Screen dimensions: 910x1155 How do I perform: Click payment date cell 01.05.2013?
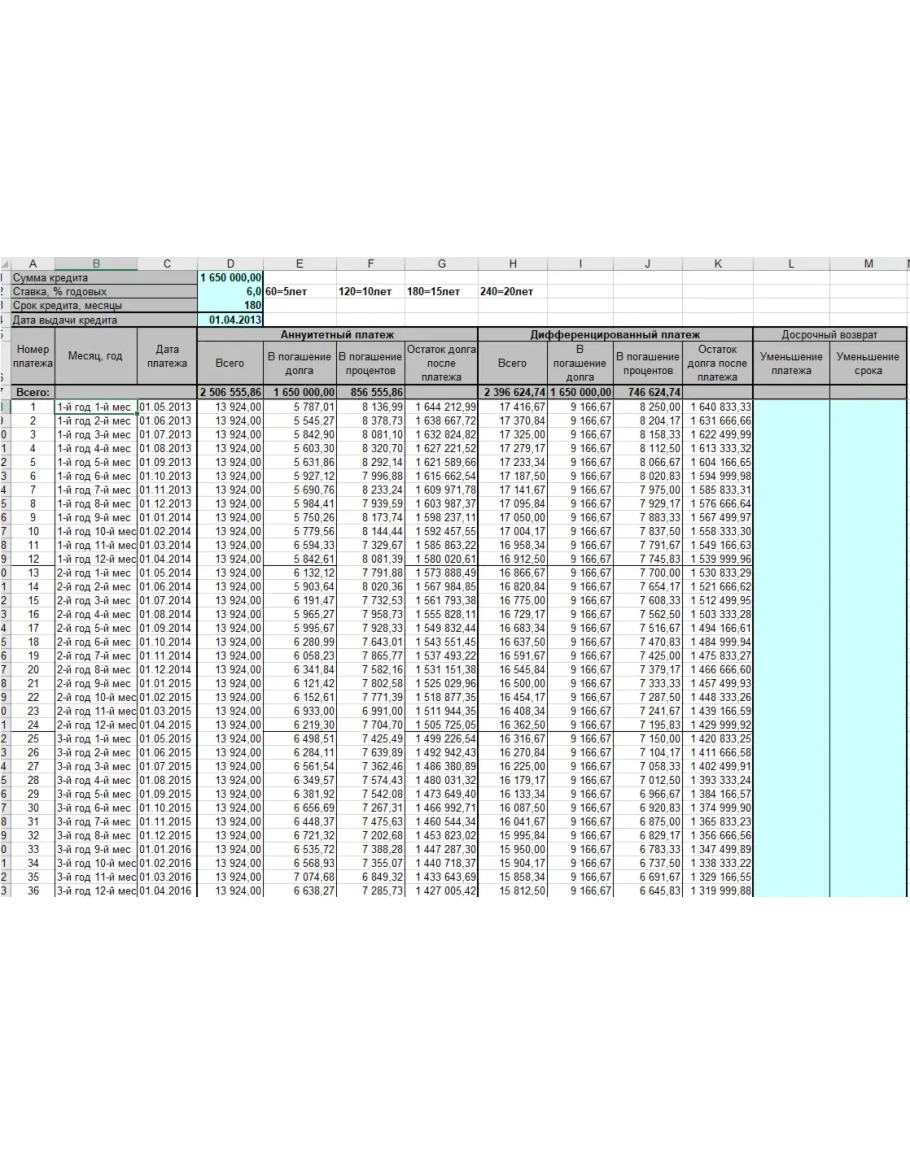[x=167, y=407]
